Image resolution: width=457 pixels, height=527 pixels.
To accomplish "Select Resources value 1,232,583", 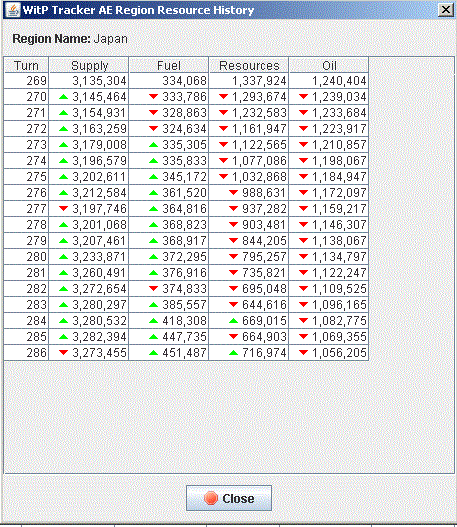I will (259, 113).
